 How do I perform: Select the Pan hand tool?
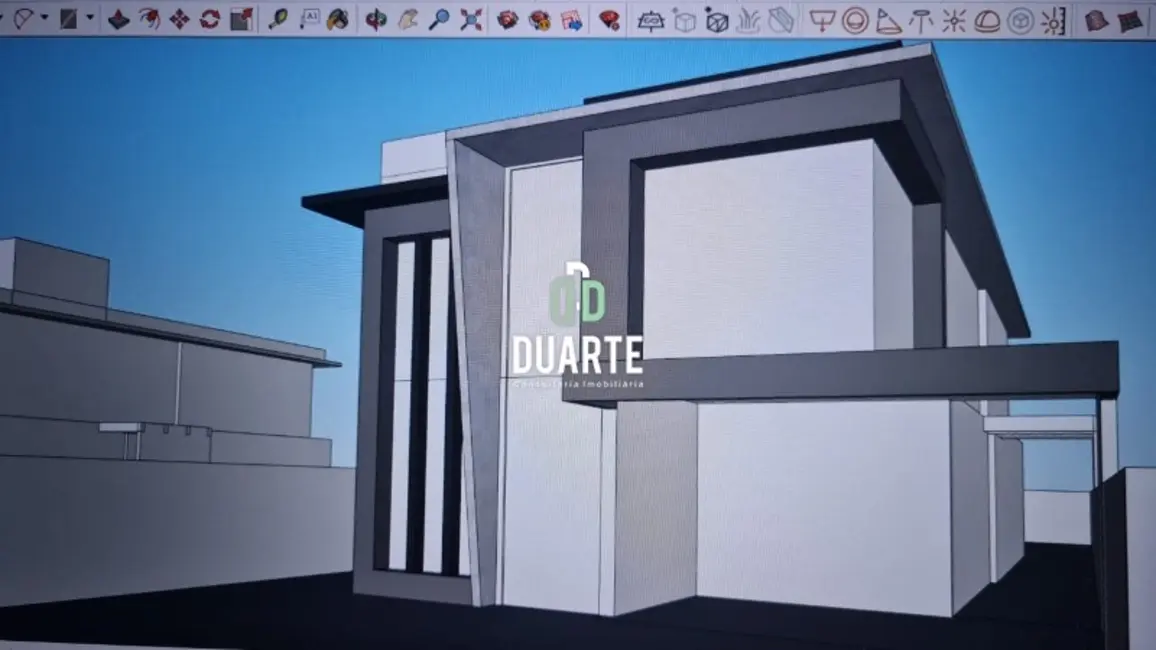[408, 18]
